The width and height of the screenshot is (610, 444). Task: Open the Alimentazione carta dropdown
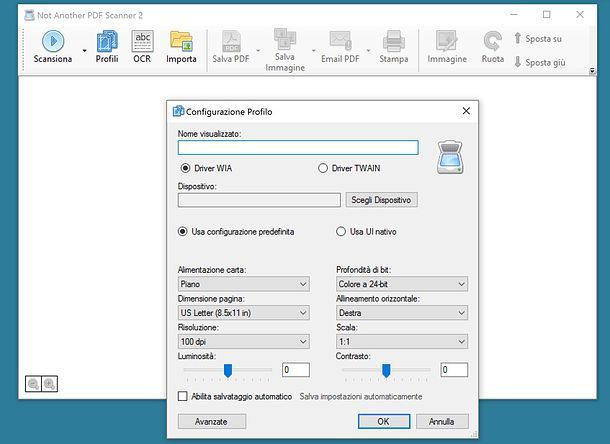pyautogui.click(x=244, y=284)
